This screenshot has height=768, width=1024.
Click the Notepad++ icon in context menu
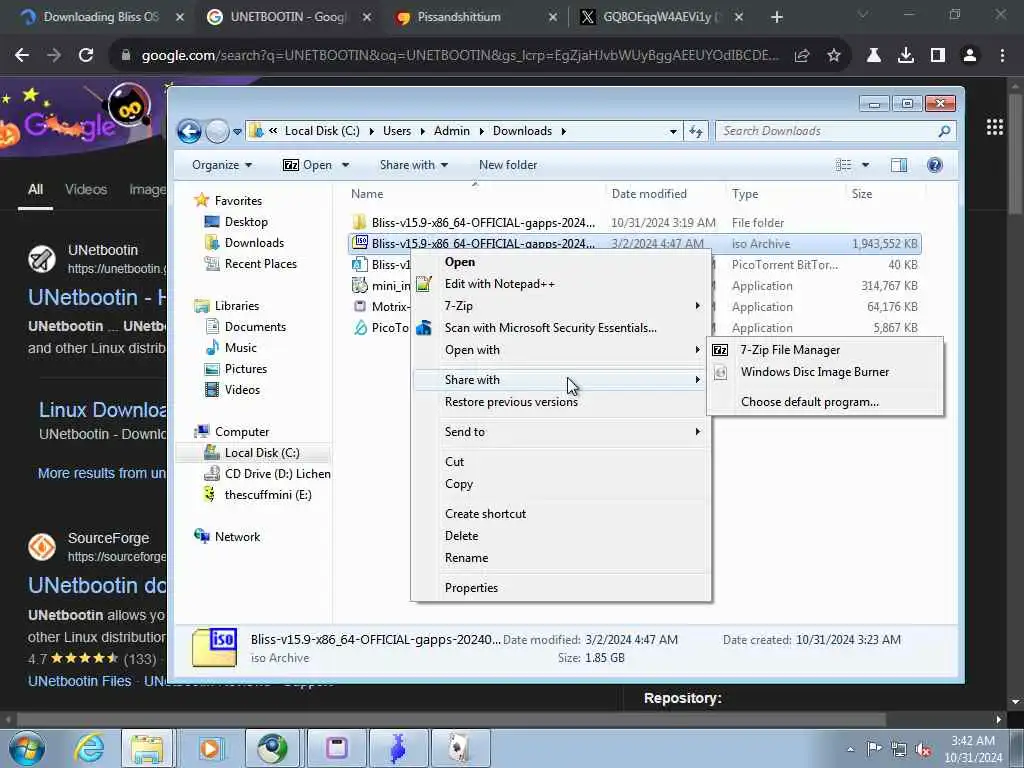pyautogui.click(x=424, y=284)
